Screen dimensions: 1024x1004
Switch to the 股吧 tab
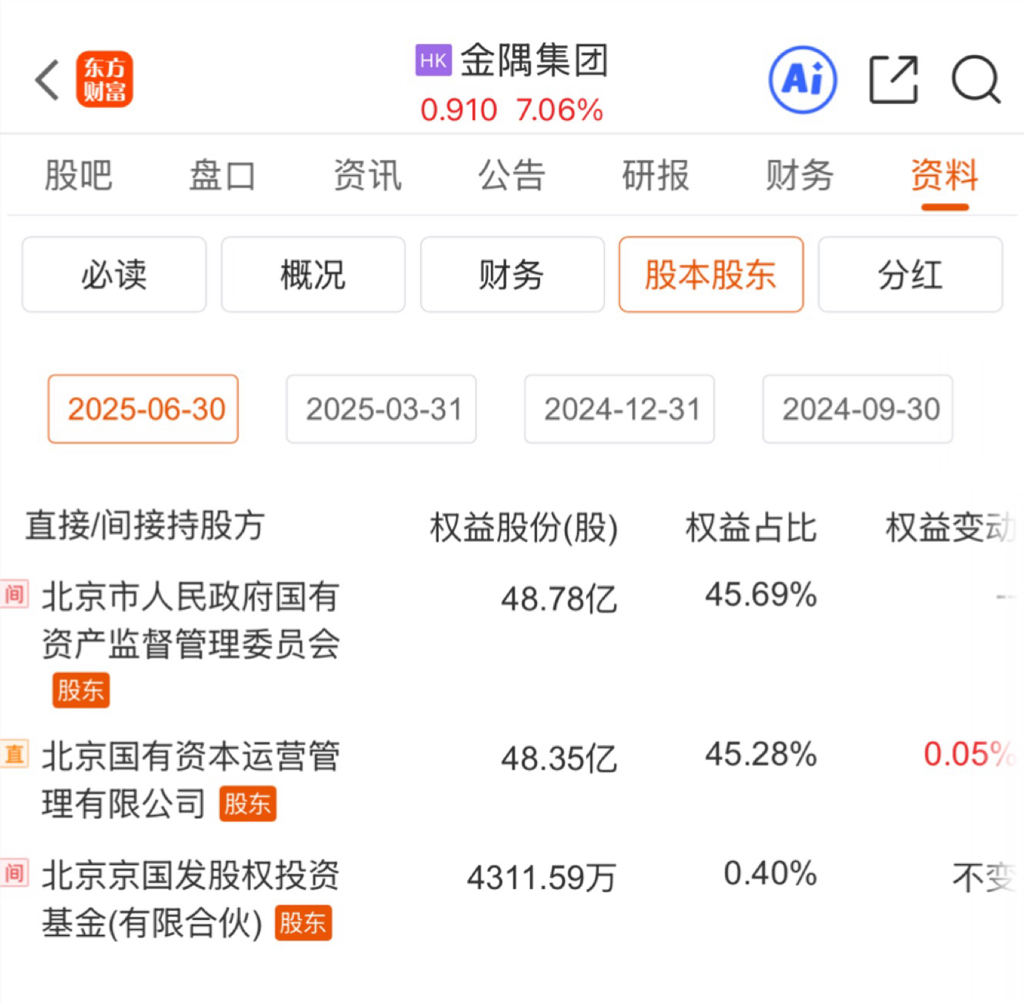[78, 176]
